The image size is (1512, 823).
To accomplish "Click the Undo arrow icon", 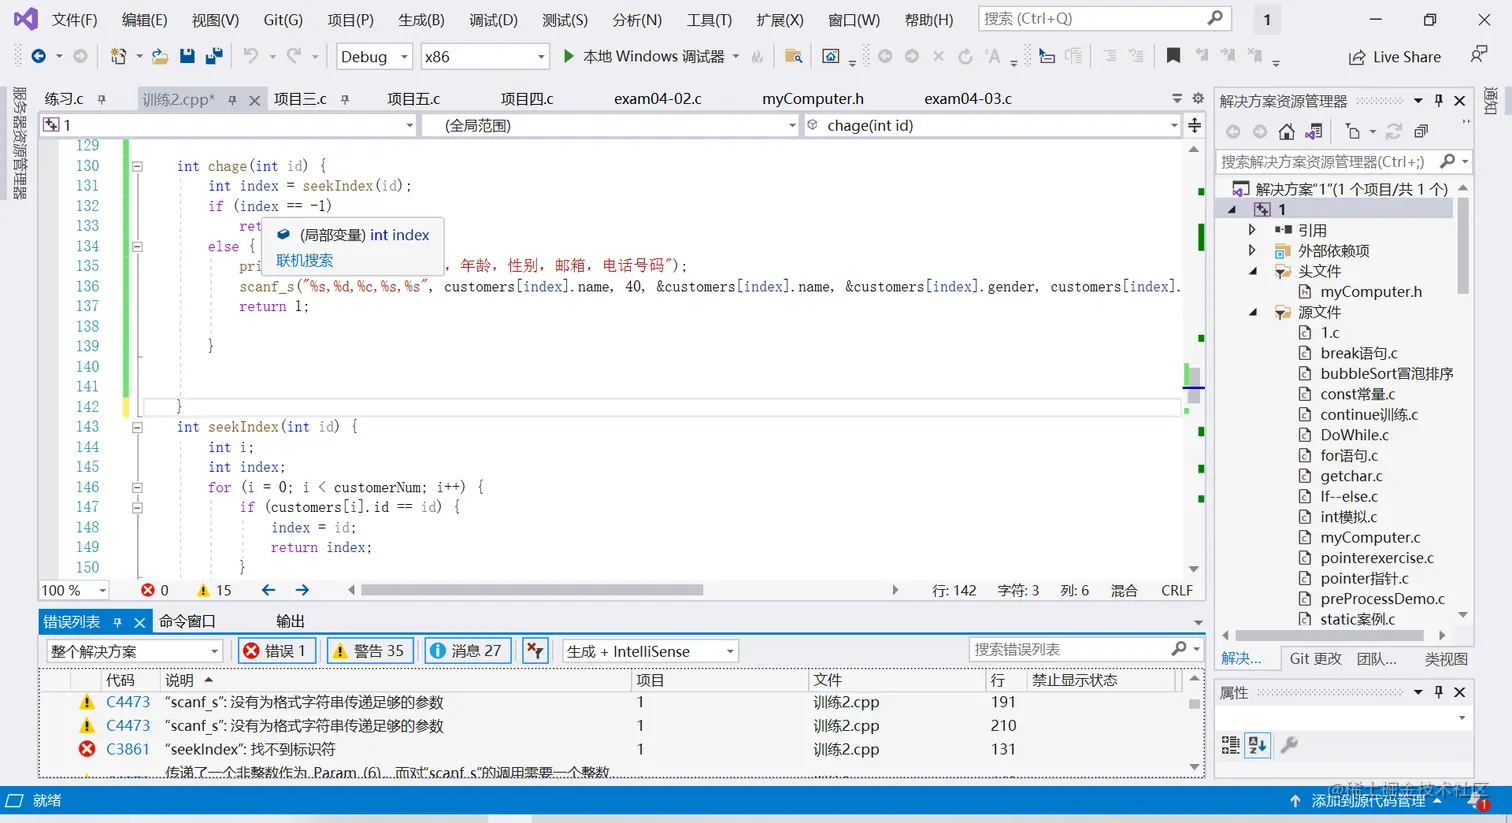I will 251,57.
